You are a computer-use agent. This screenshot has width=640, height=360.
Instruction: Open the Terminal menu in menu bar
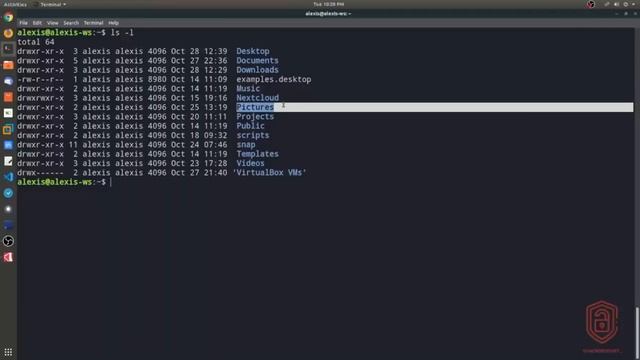click(93, 23)
